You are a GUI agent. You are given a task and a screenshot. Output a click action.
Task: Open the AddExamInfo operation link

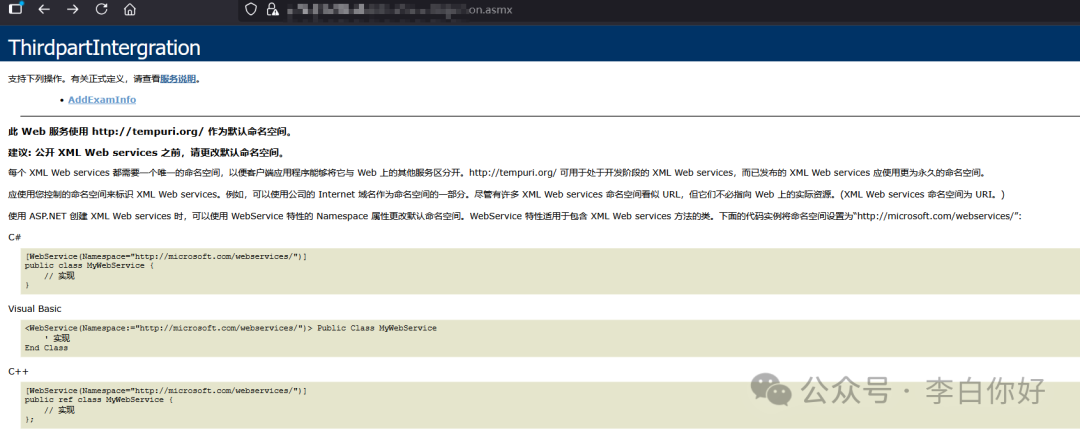pos(102,100)
